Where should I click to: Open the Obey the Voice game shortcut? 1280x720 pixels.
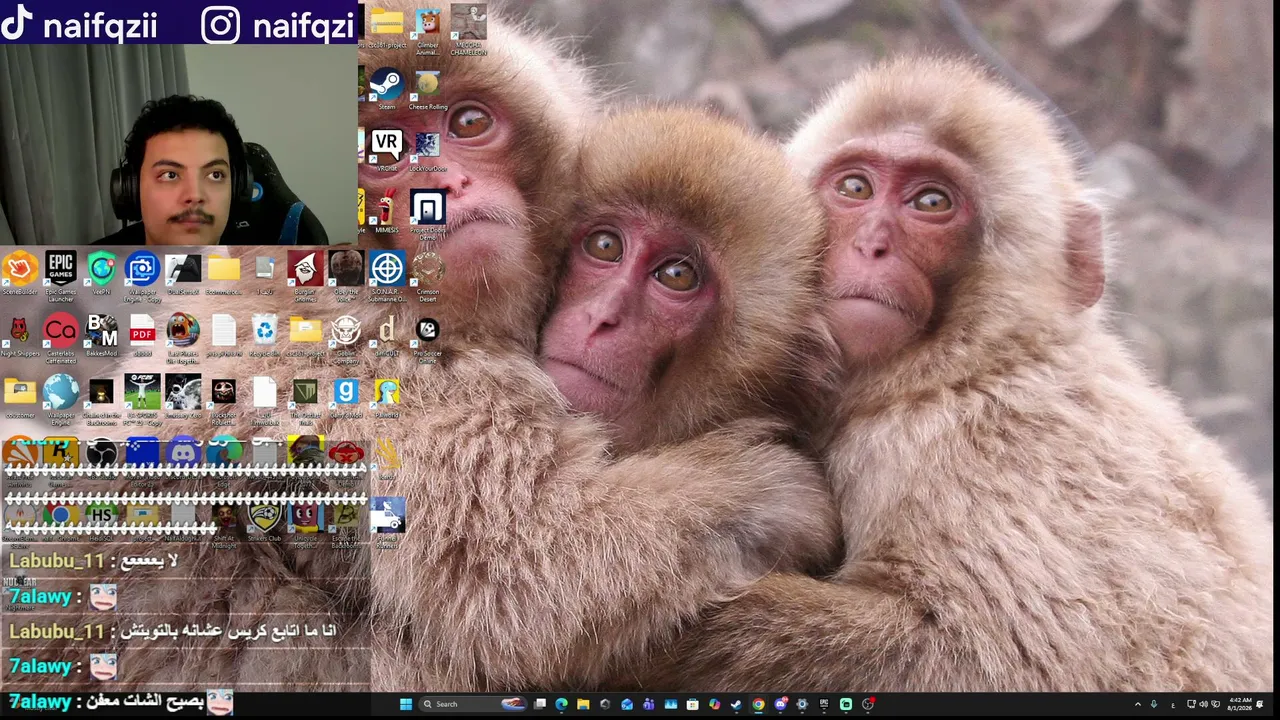click(x=346, y=274)
